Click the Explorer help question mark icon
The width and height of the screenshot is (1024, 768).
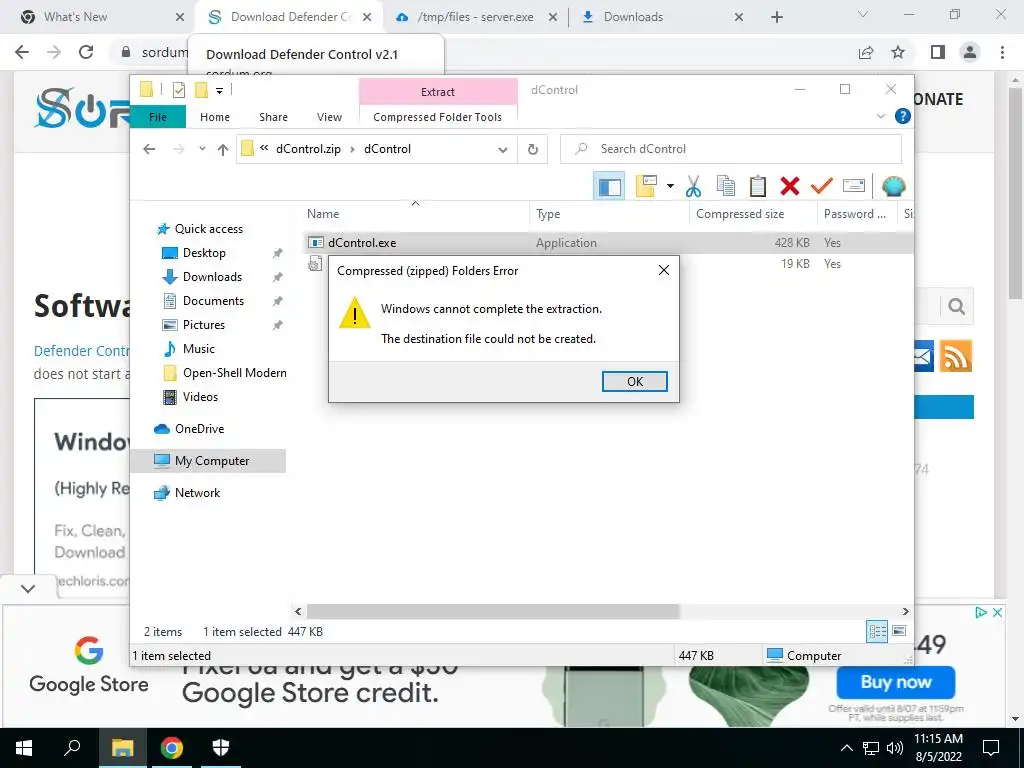(903, 116)
